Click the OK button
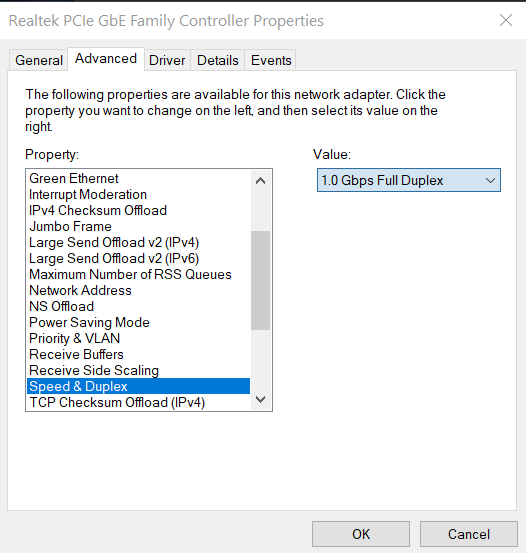This screenshot has height=553, width=526. (361, 534)
